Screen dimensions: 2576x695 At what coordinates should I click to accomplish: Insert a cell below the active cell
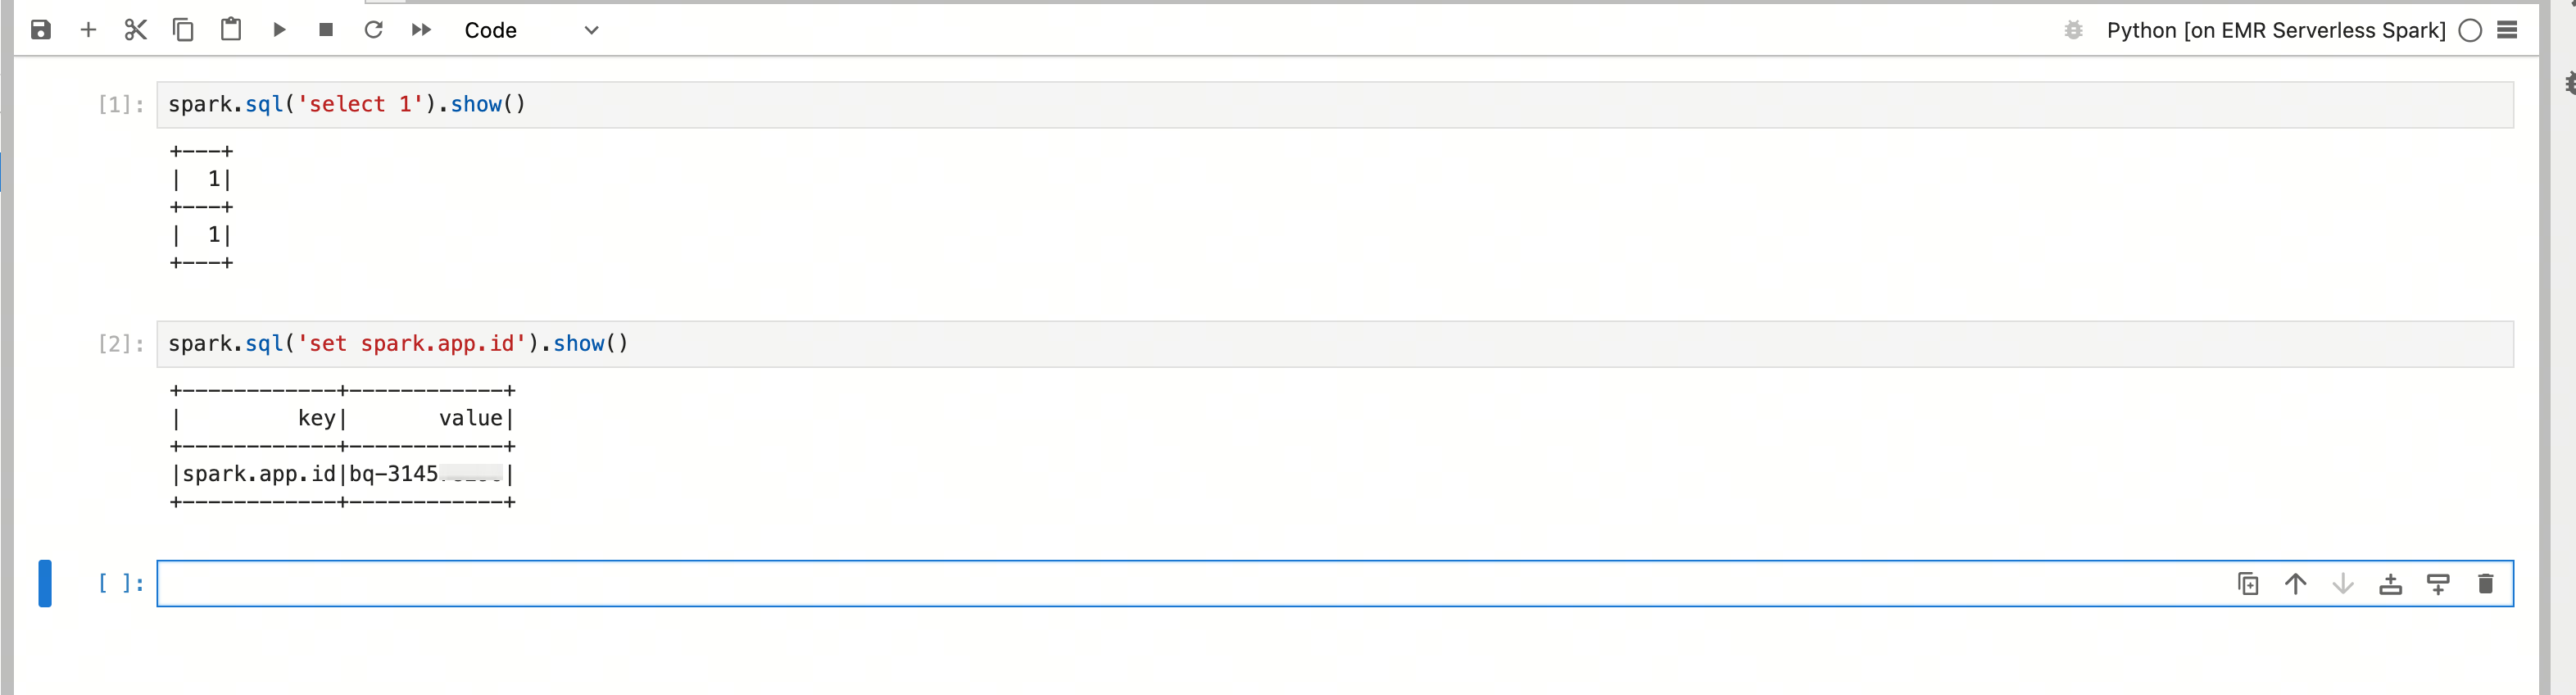[2438, 584]
